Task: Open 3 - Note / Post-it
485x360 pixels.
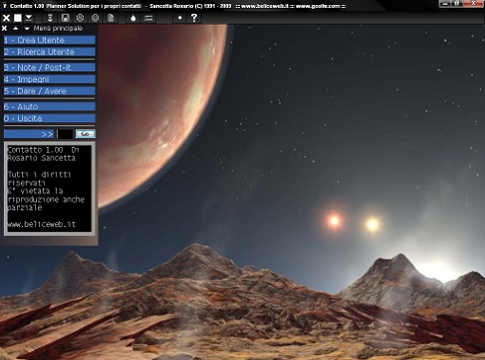Action: pyautogui.click(x=49, y=68)
